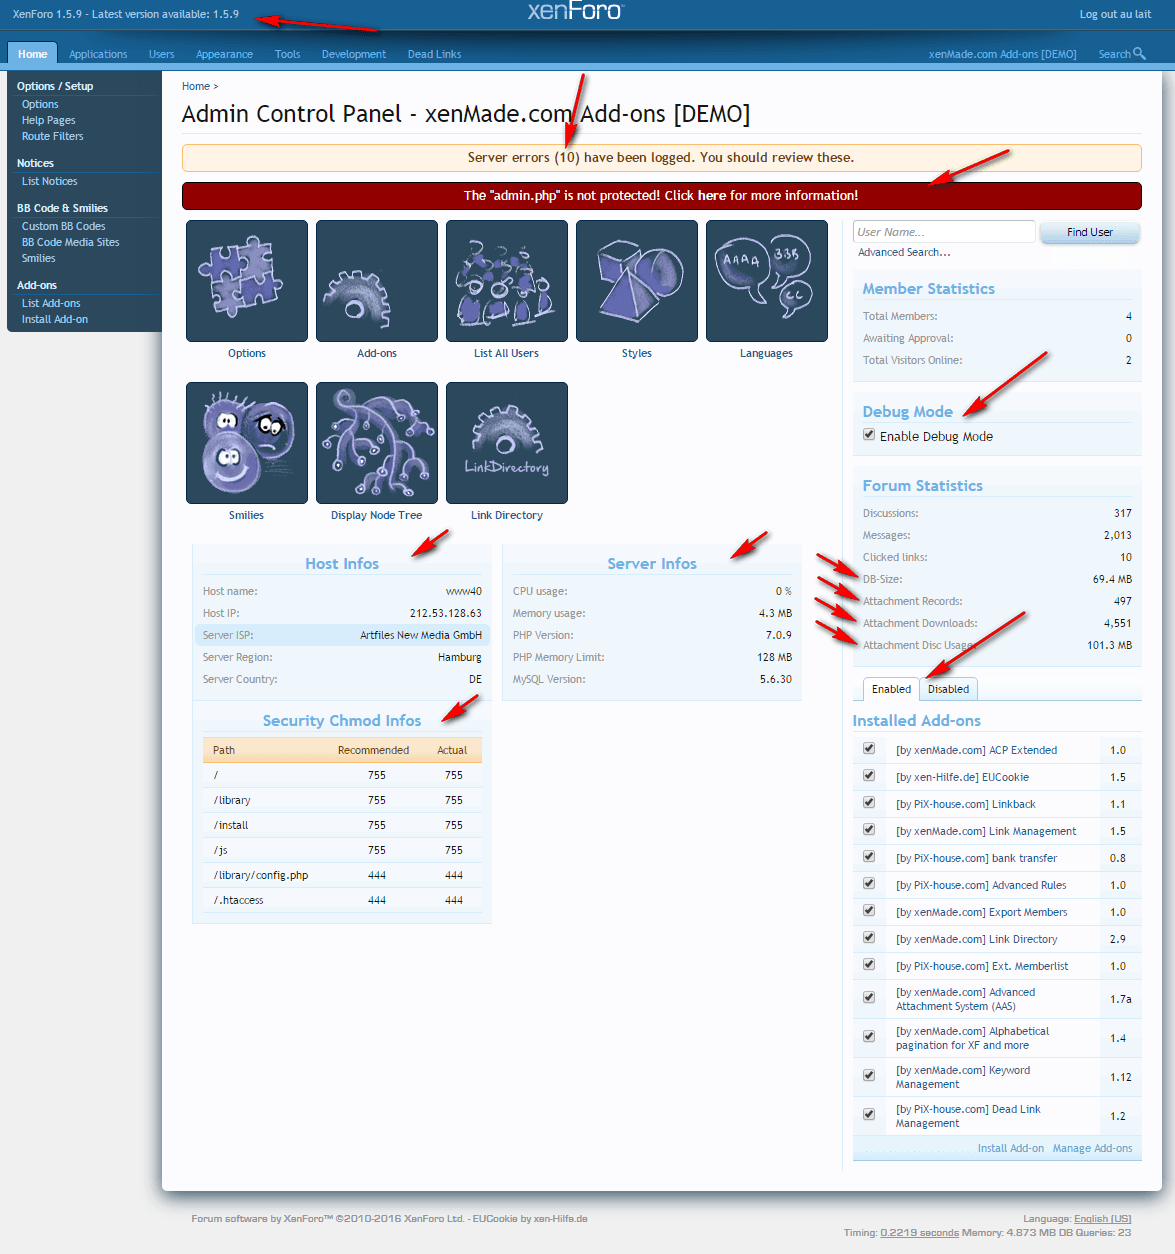Image resolution: width=1175 pixels, height=1254 pixels.
Task: Click the Server ISP row
Action: click(342, 635)
